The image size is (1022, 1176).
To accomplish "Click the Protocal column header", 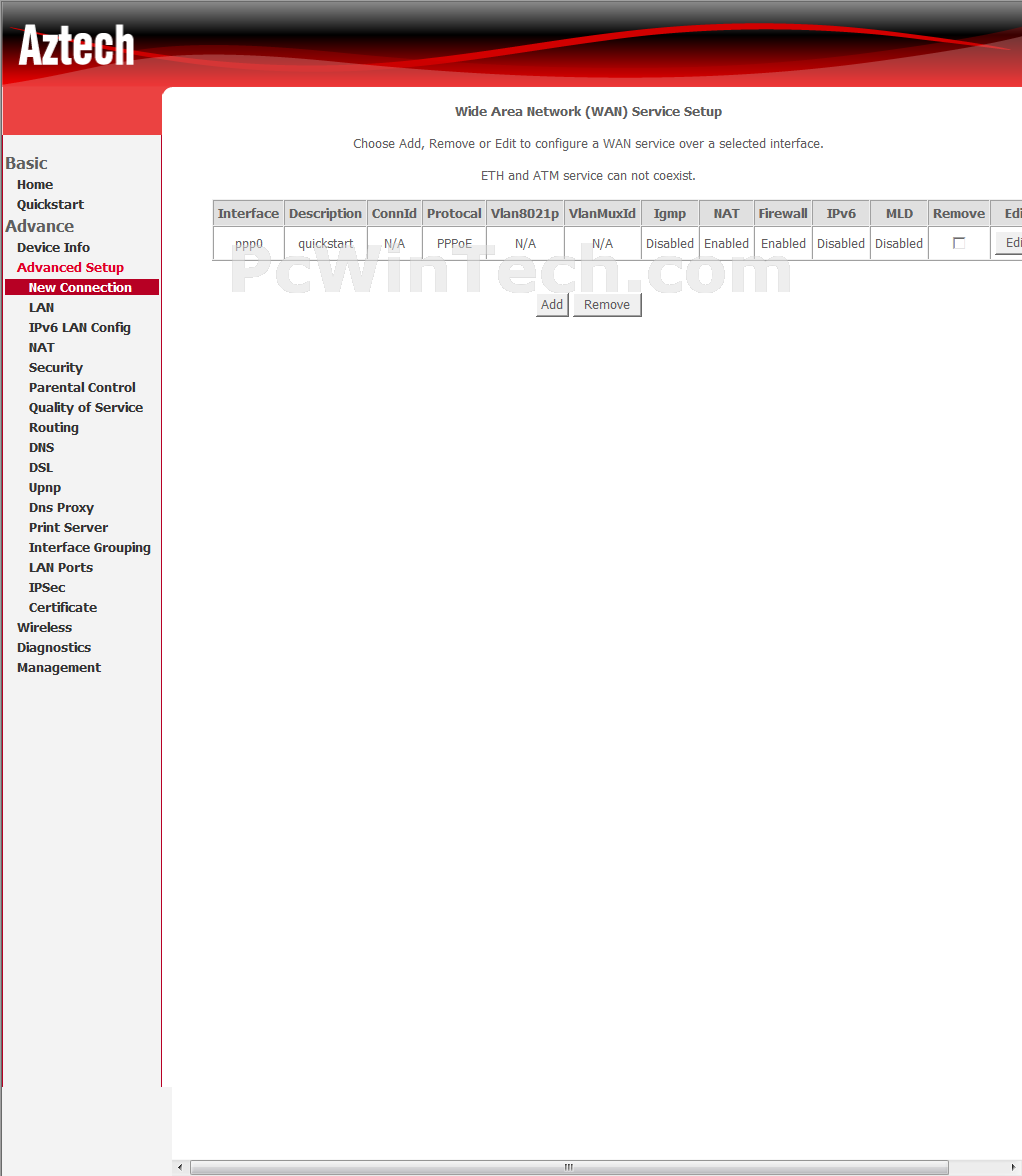I will coord(454,214).
